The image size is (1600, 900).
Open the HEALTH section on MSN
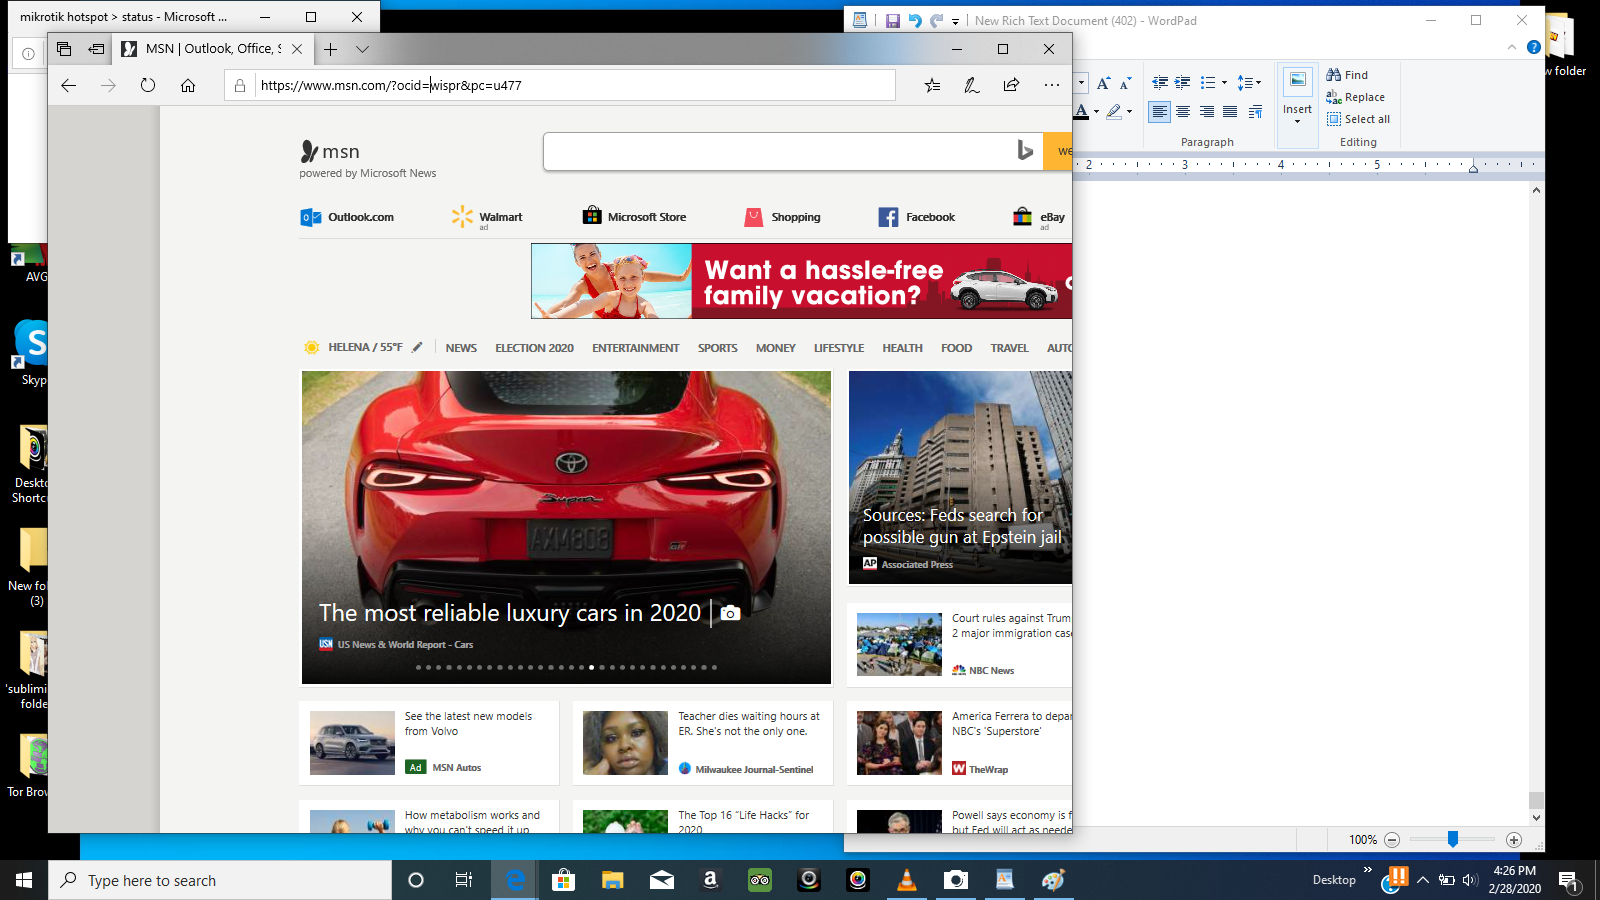[x=902, y=348]
